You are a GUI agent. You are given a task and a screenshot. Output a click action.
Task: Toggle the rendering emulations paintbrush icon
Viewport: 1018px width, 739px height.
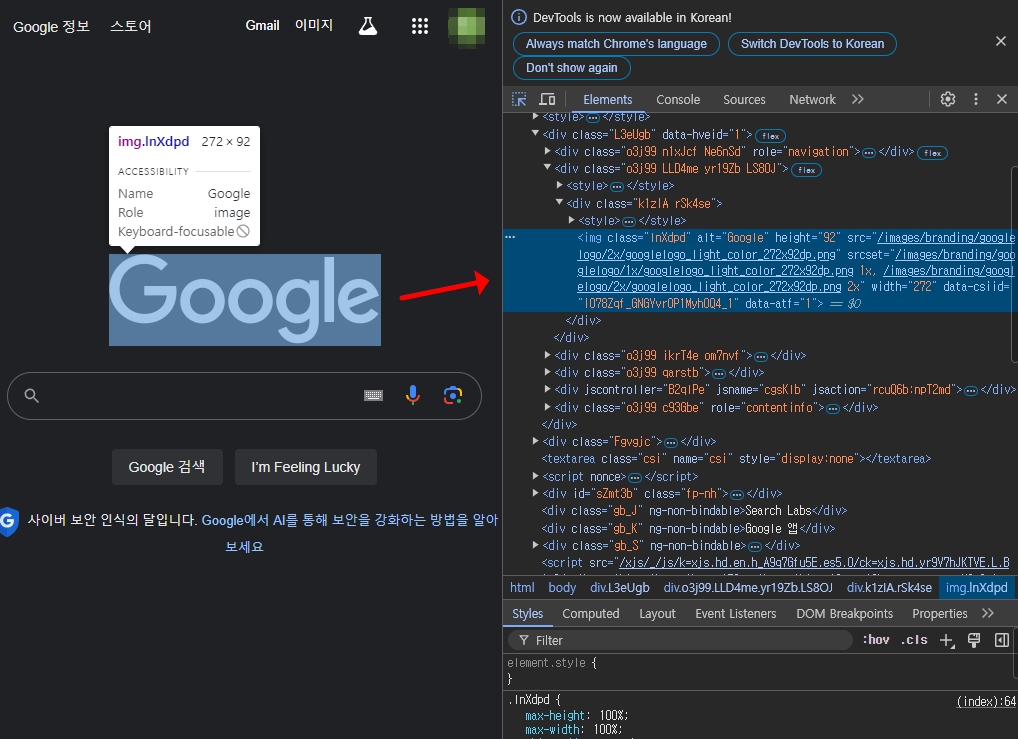point(974,640)
